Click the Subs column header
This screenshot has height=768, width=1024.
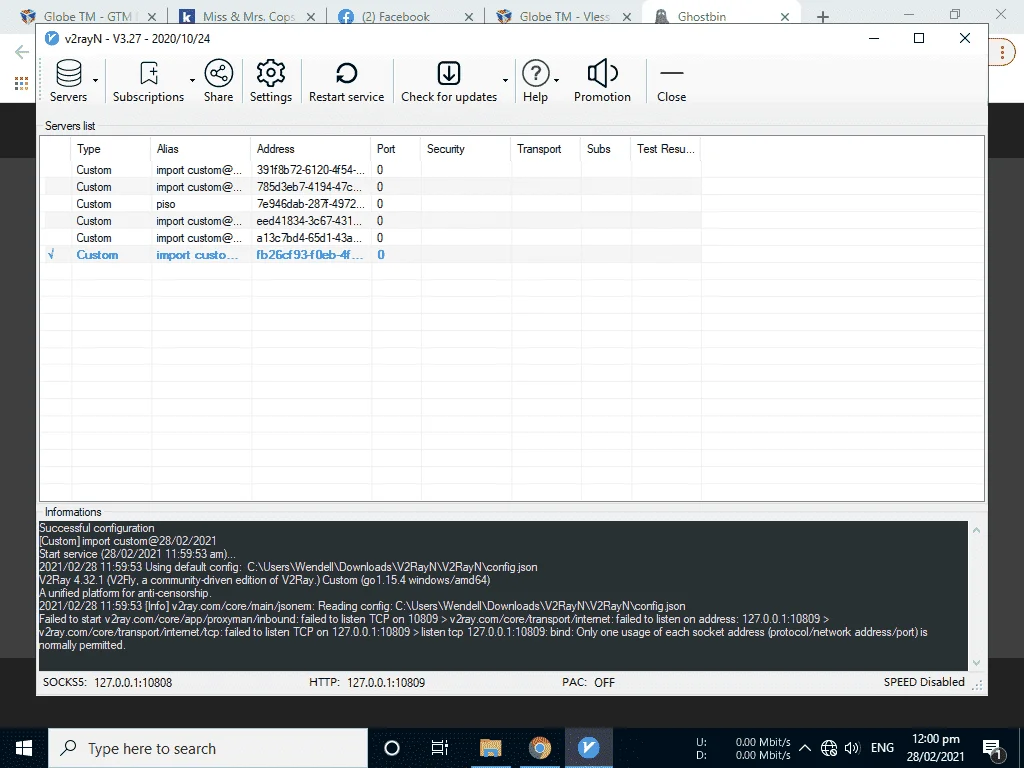coord(606,149)
